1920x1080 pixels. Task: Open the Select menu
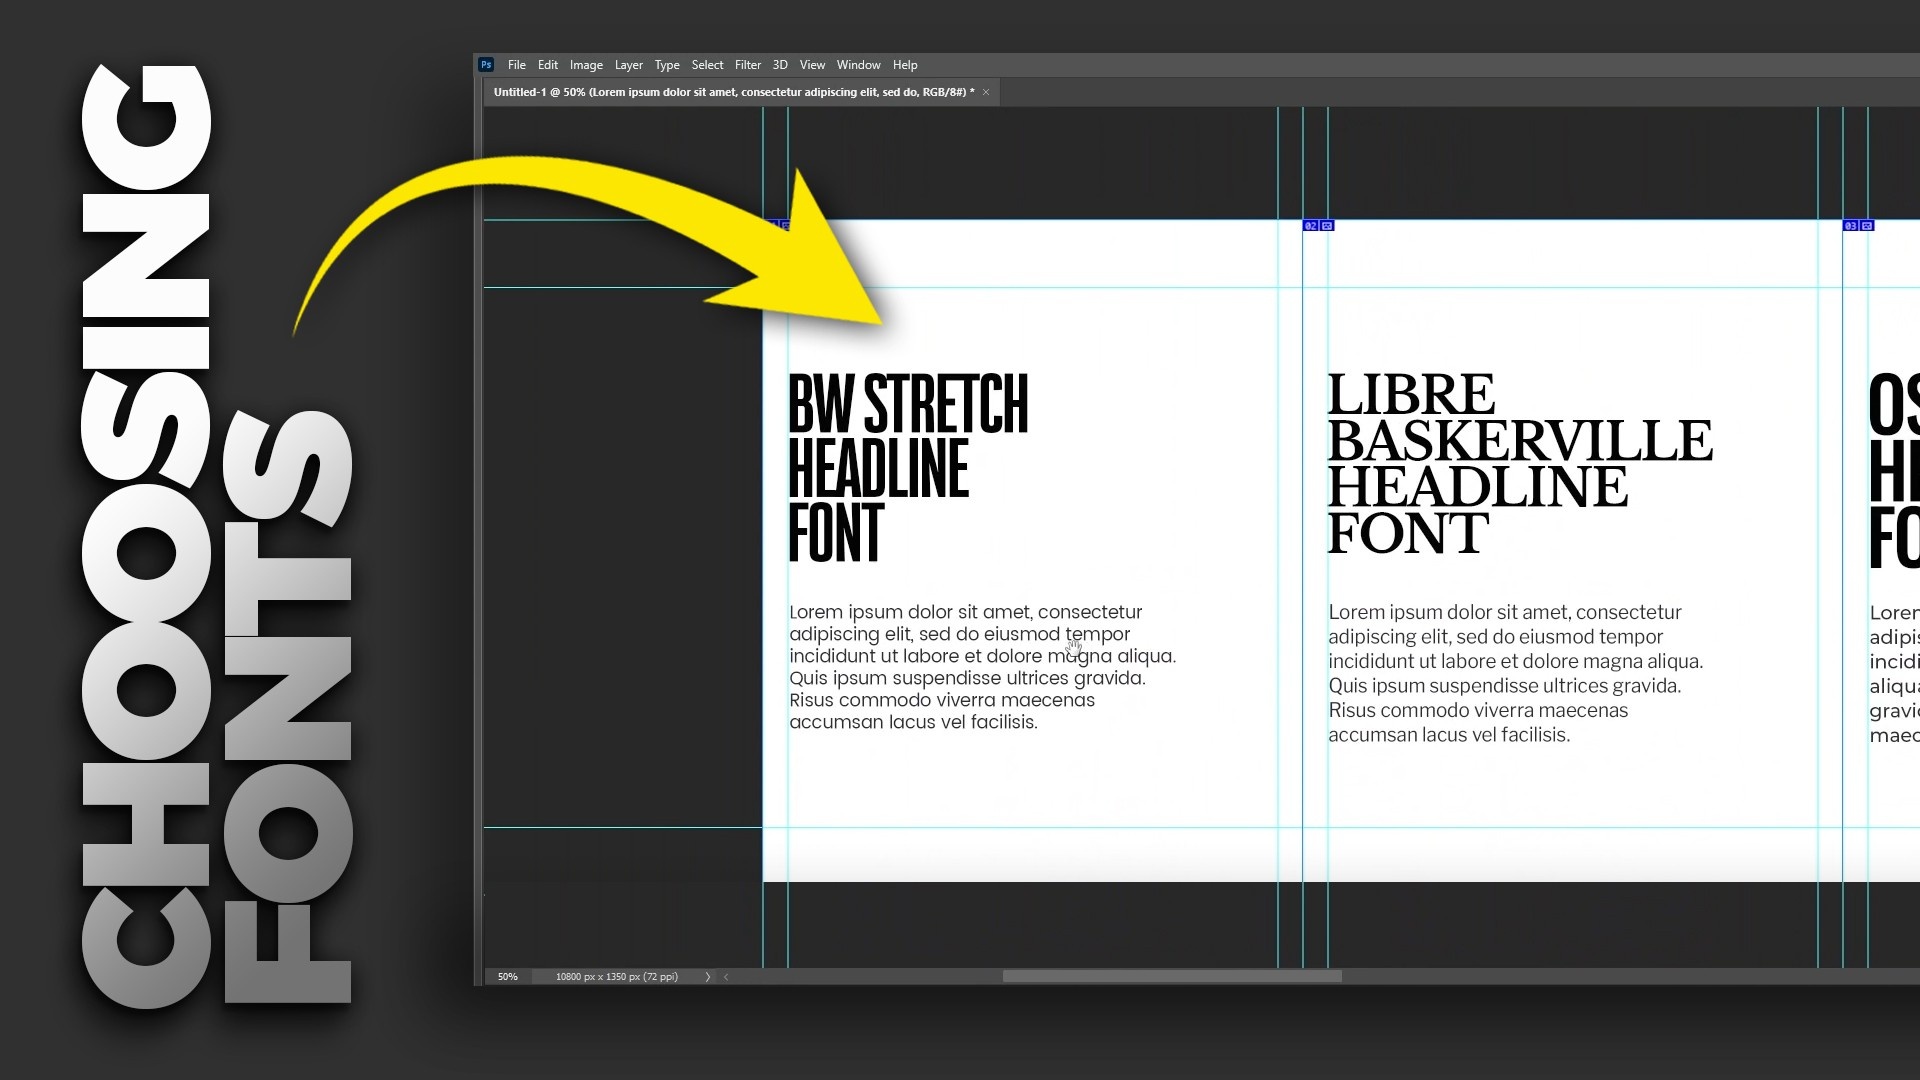[x=707, y=65]
